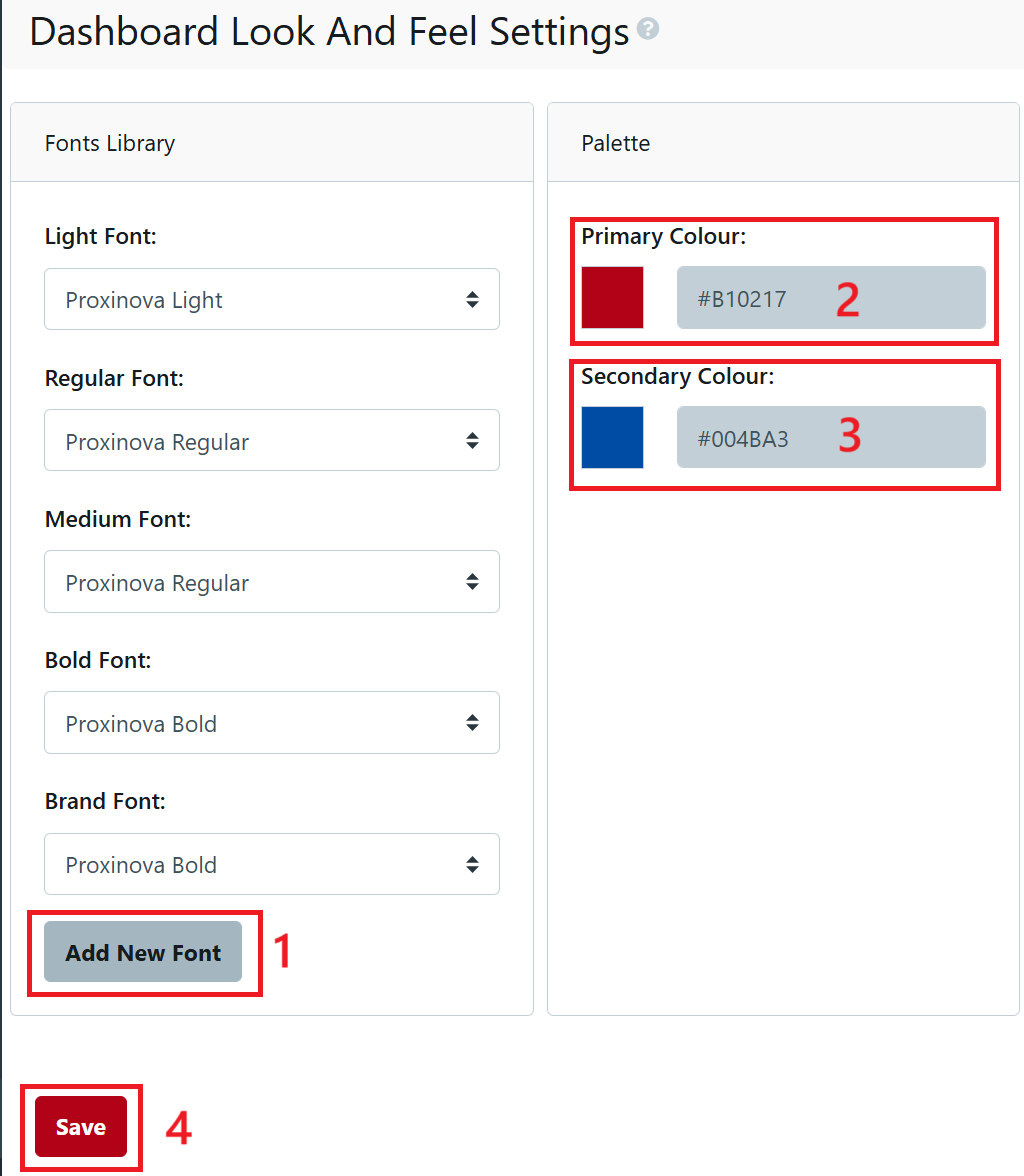Click the Brand Font label
1024x1176 pixels.
pyautogui.click(x=105, y=801)
